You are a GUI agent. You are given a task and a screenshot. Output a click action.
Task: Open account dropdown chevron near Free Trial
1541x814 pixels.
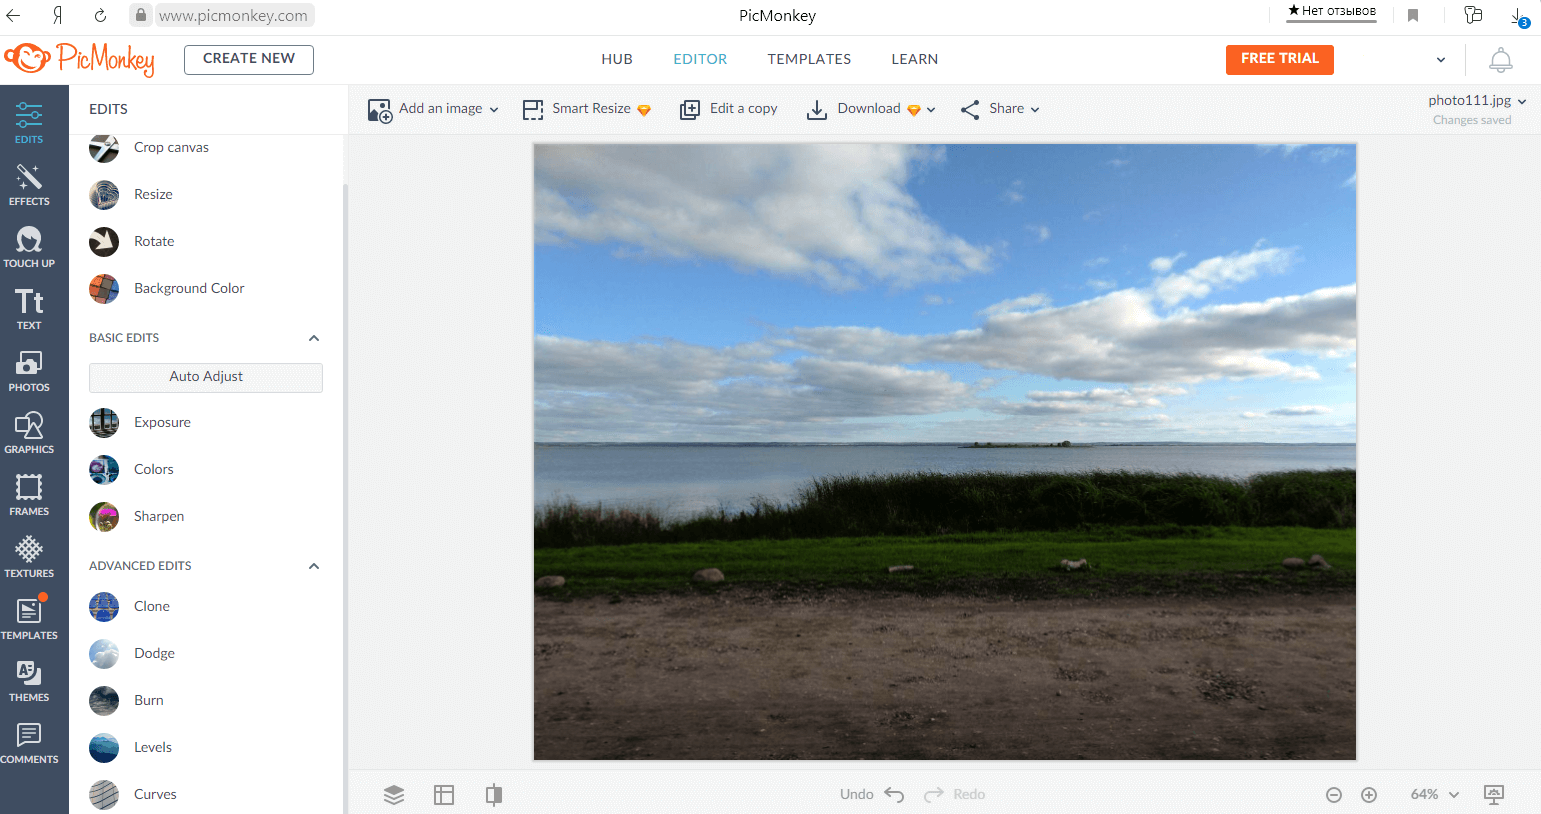[x=1441, y=60]
